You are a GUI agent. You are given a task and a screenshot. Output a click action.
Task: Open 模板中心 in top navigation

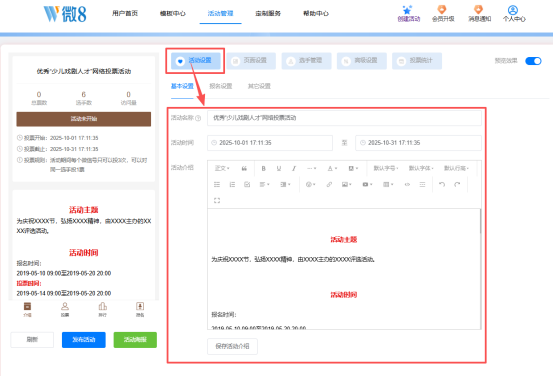tap(172, 13)
